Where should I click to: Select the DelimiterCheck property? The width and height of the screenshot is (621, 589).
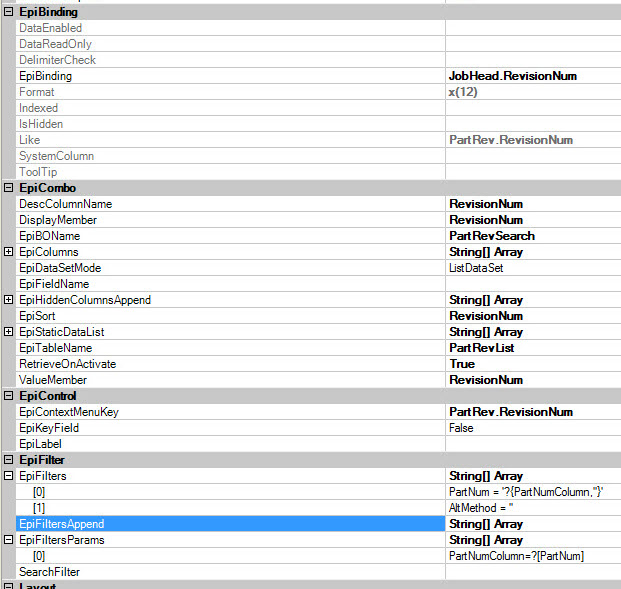click(x=230, y=60)
